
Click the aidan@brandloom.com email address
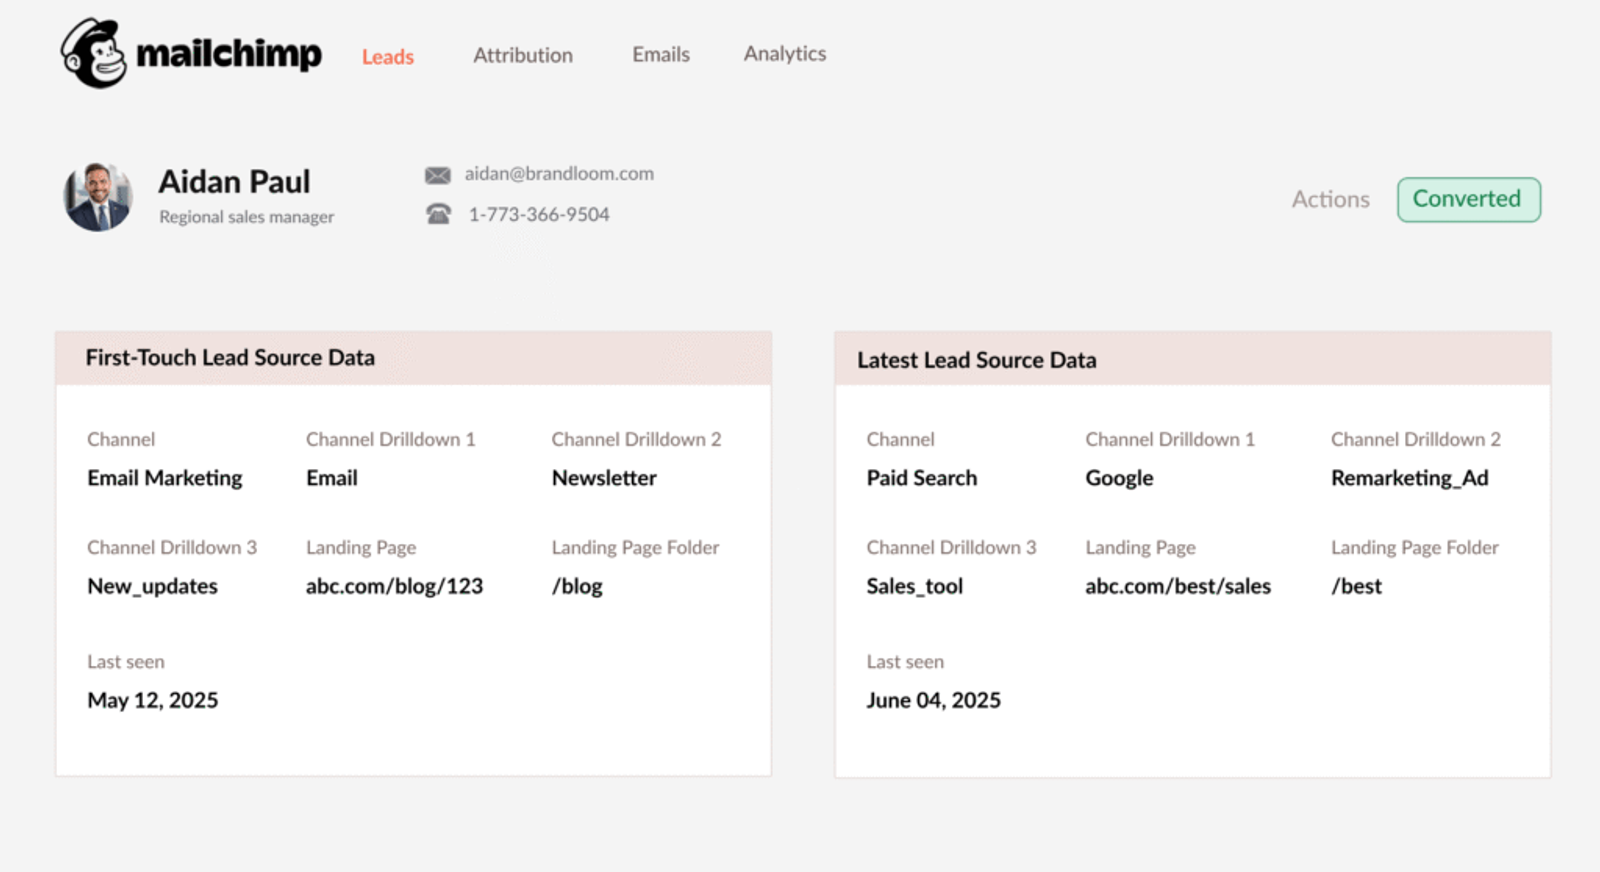pos(559,173)
